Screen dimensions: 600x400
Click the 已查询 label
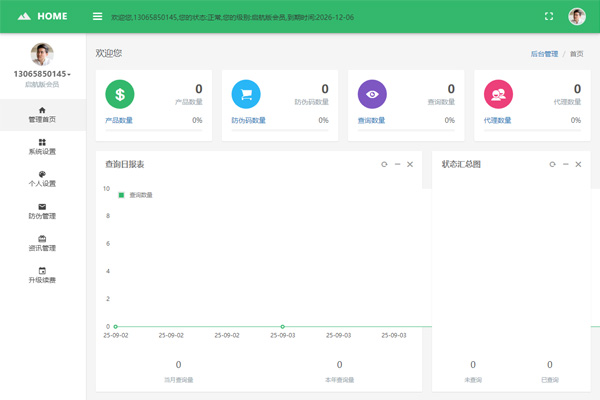550,380
